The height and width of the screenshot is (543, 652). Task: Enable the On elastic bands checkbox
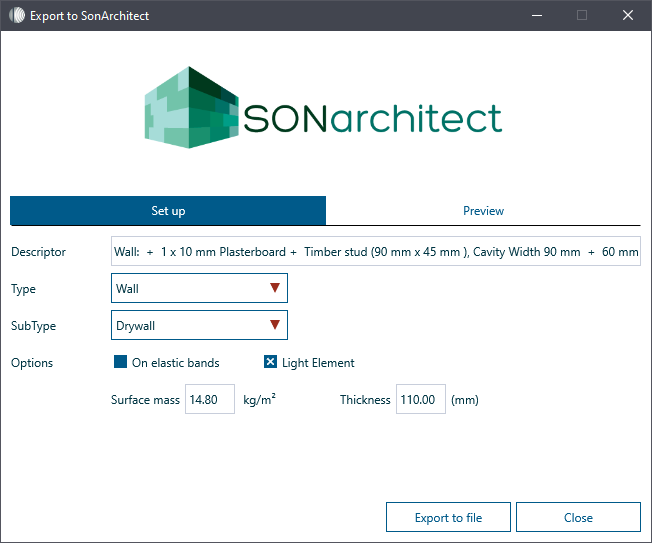120,362
